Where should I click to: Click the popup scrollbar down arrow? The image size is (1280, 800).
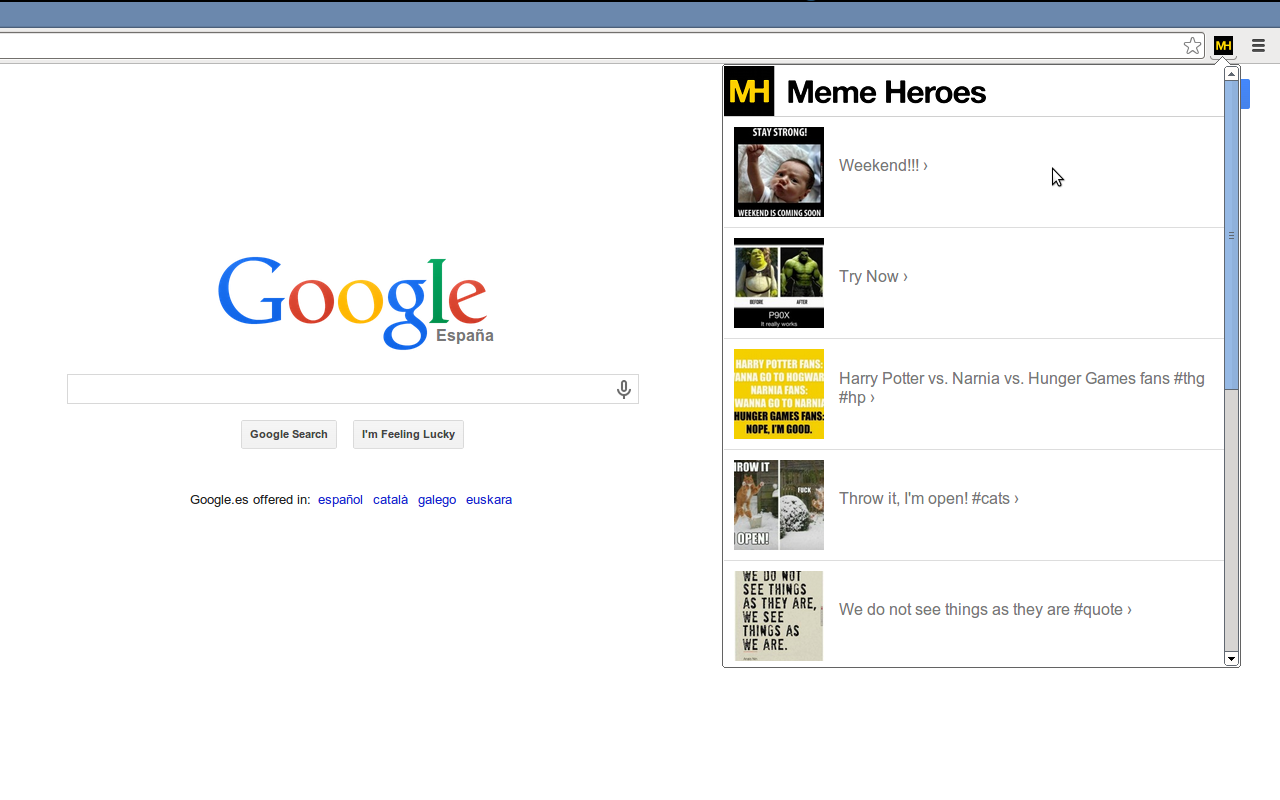tap(1232, 658)
